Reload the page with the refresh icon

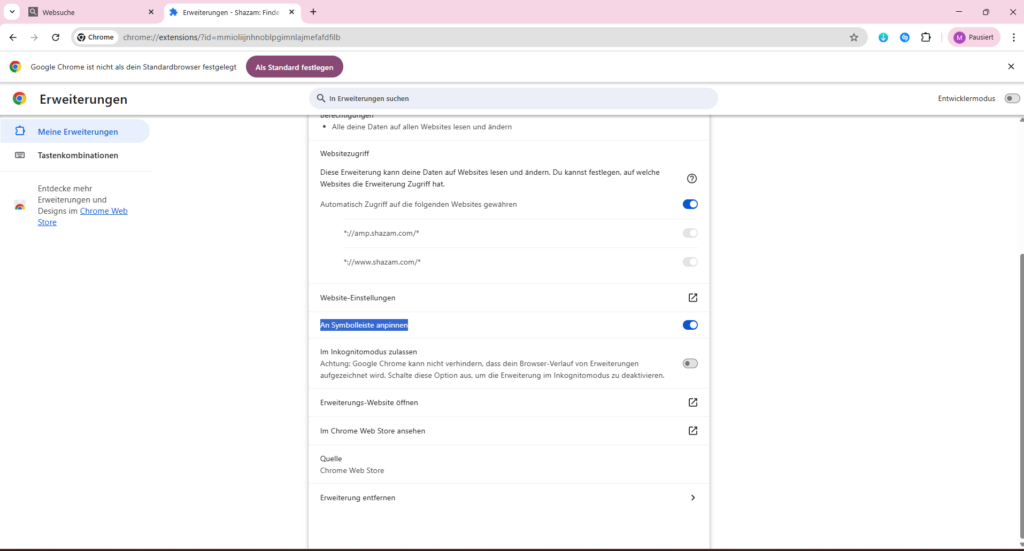coord(55,37)
